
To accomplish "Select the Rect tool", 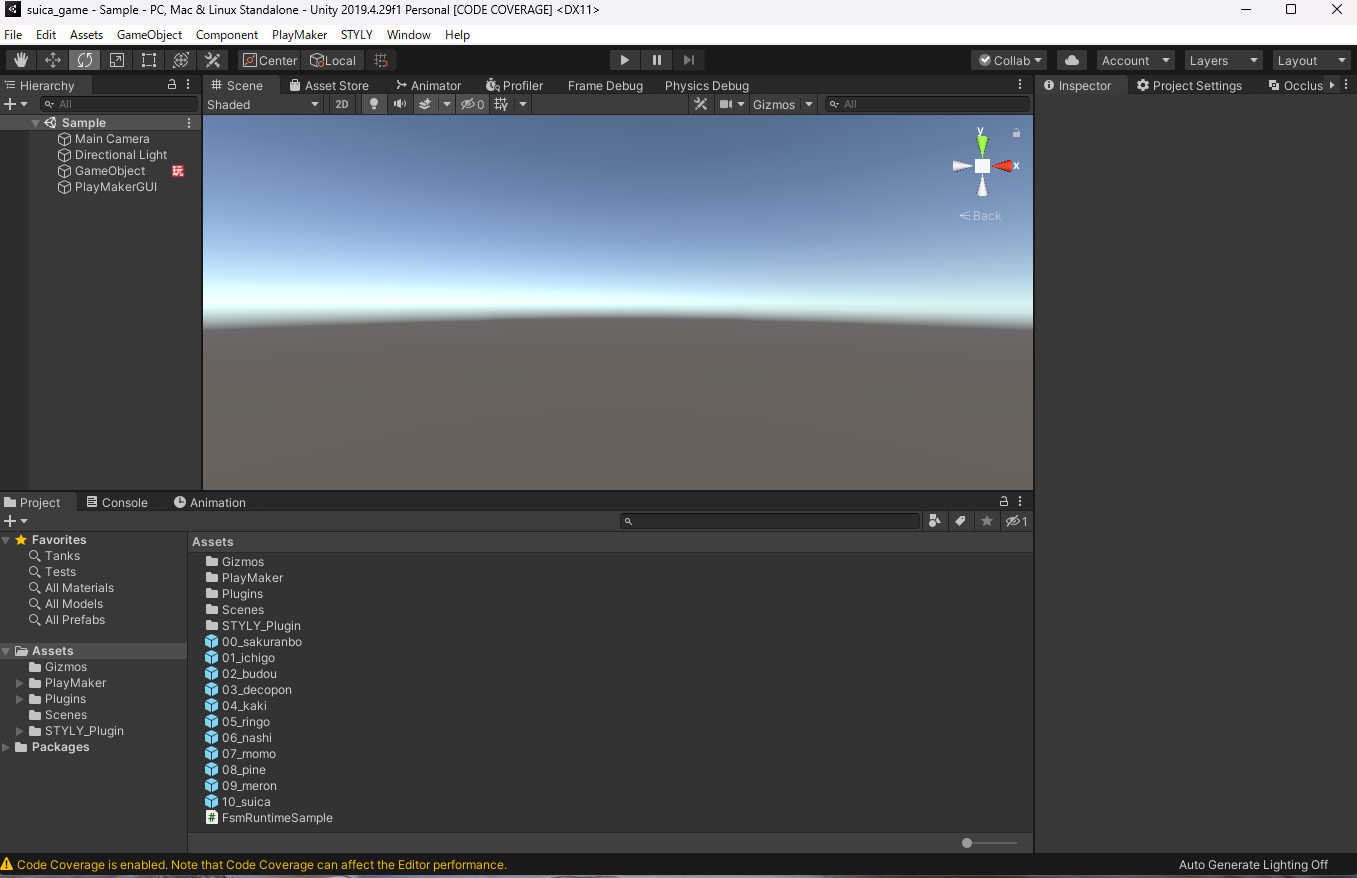I will 149,60.
